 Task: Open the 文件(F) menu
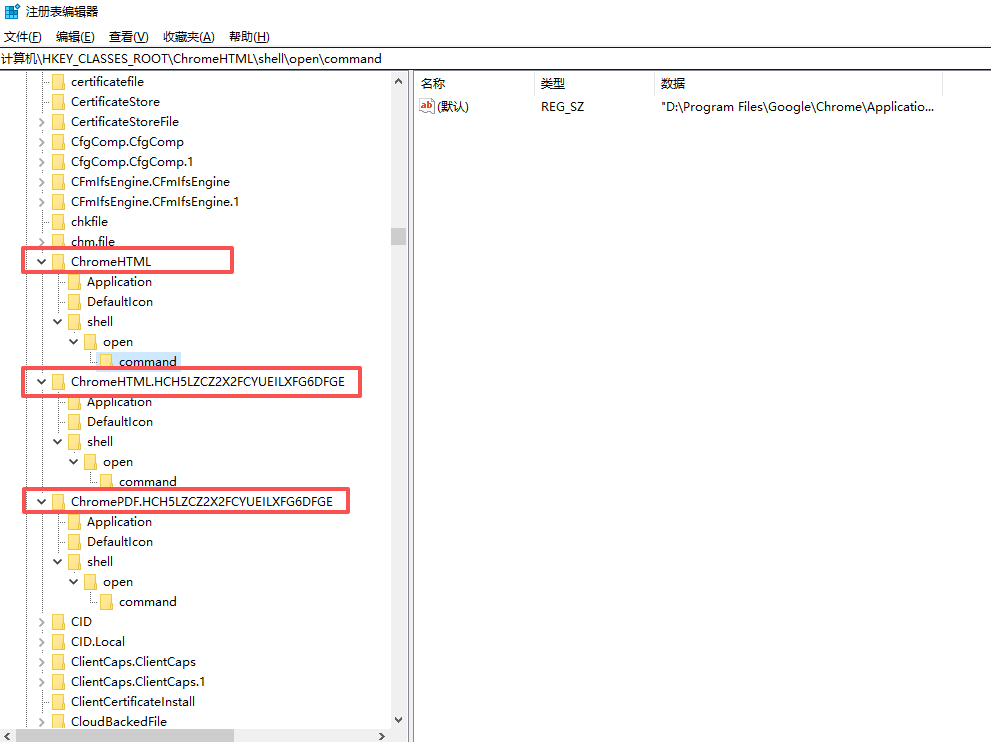point(23,37)
